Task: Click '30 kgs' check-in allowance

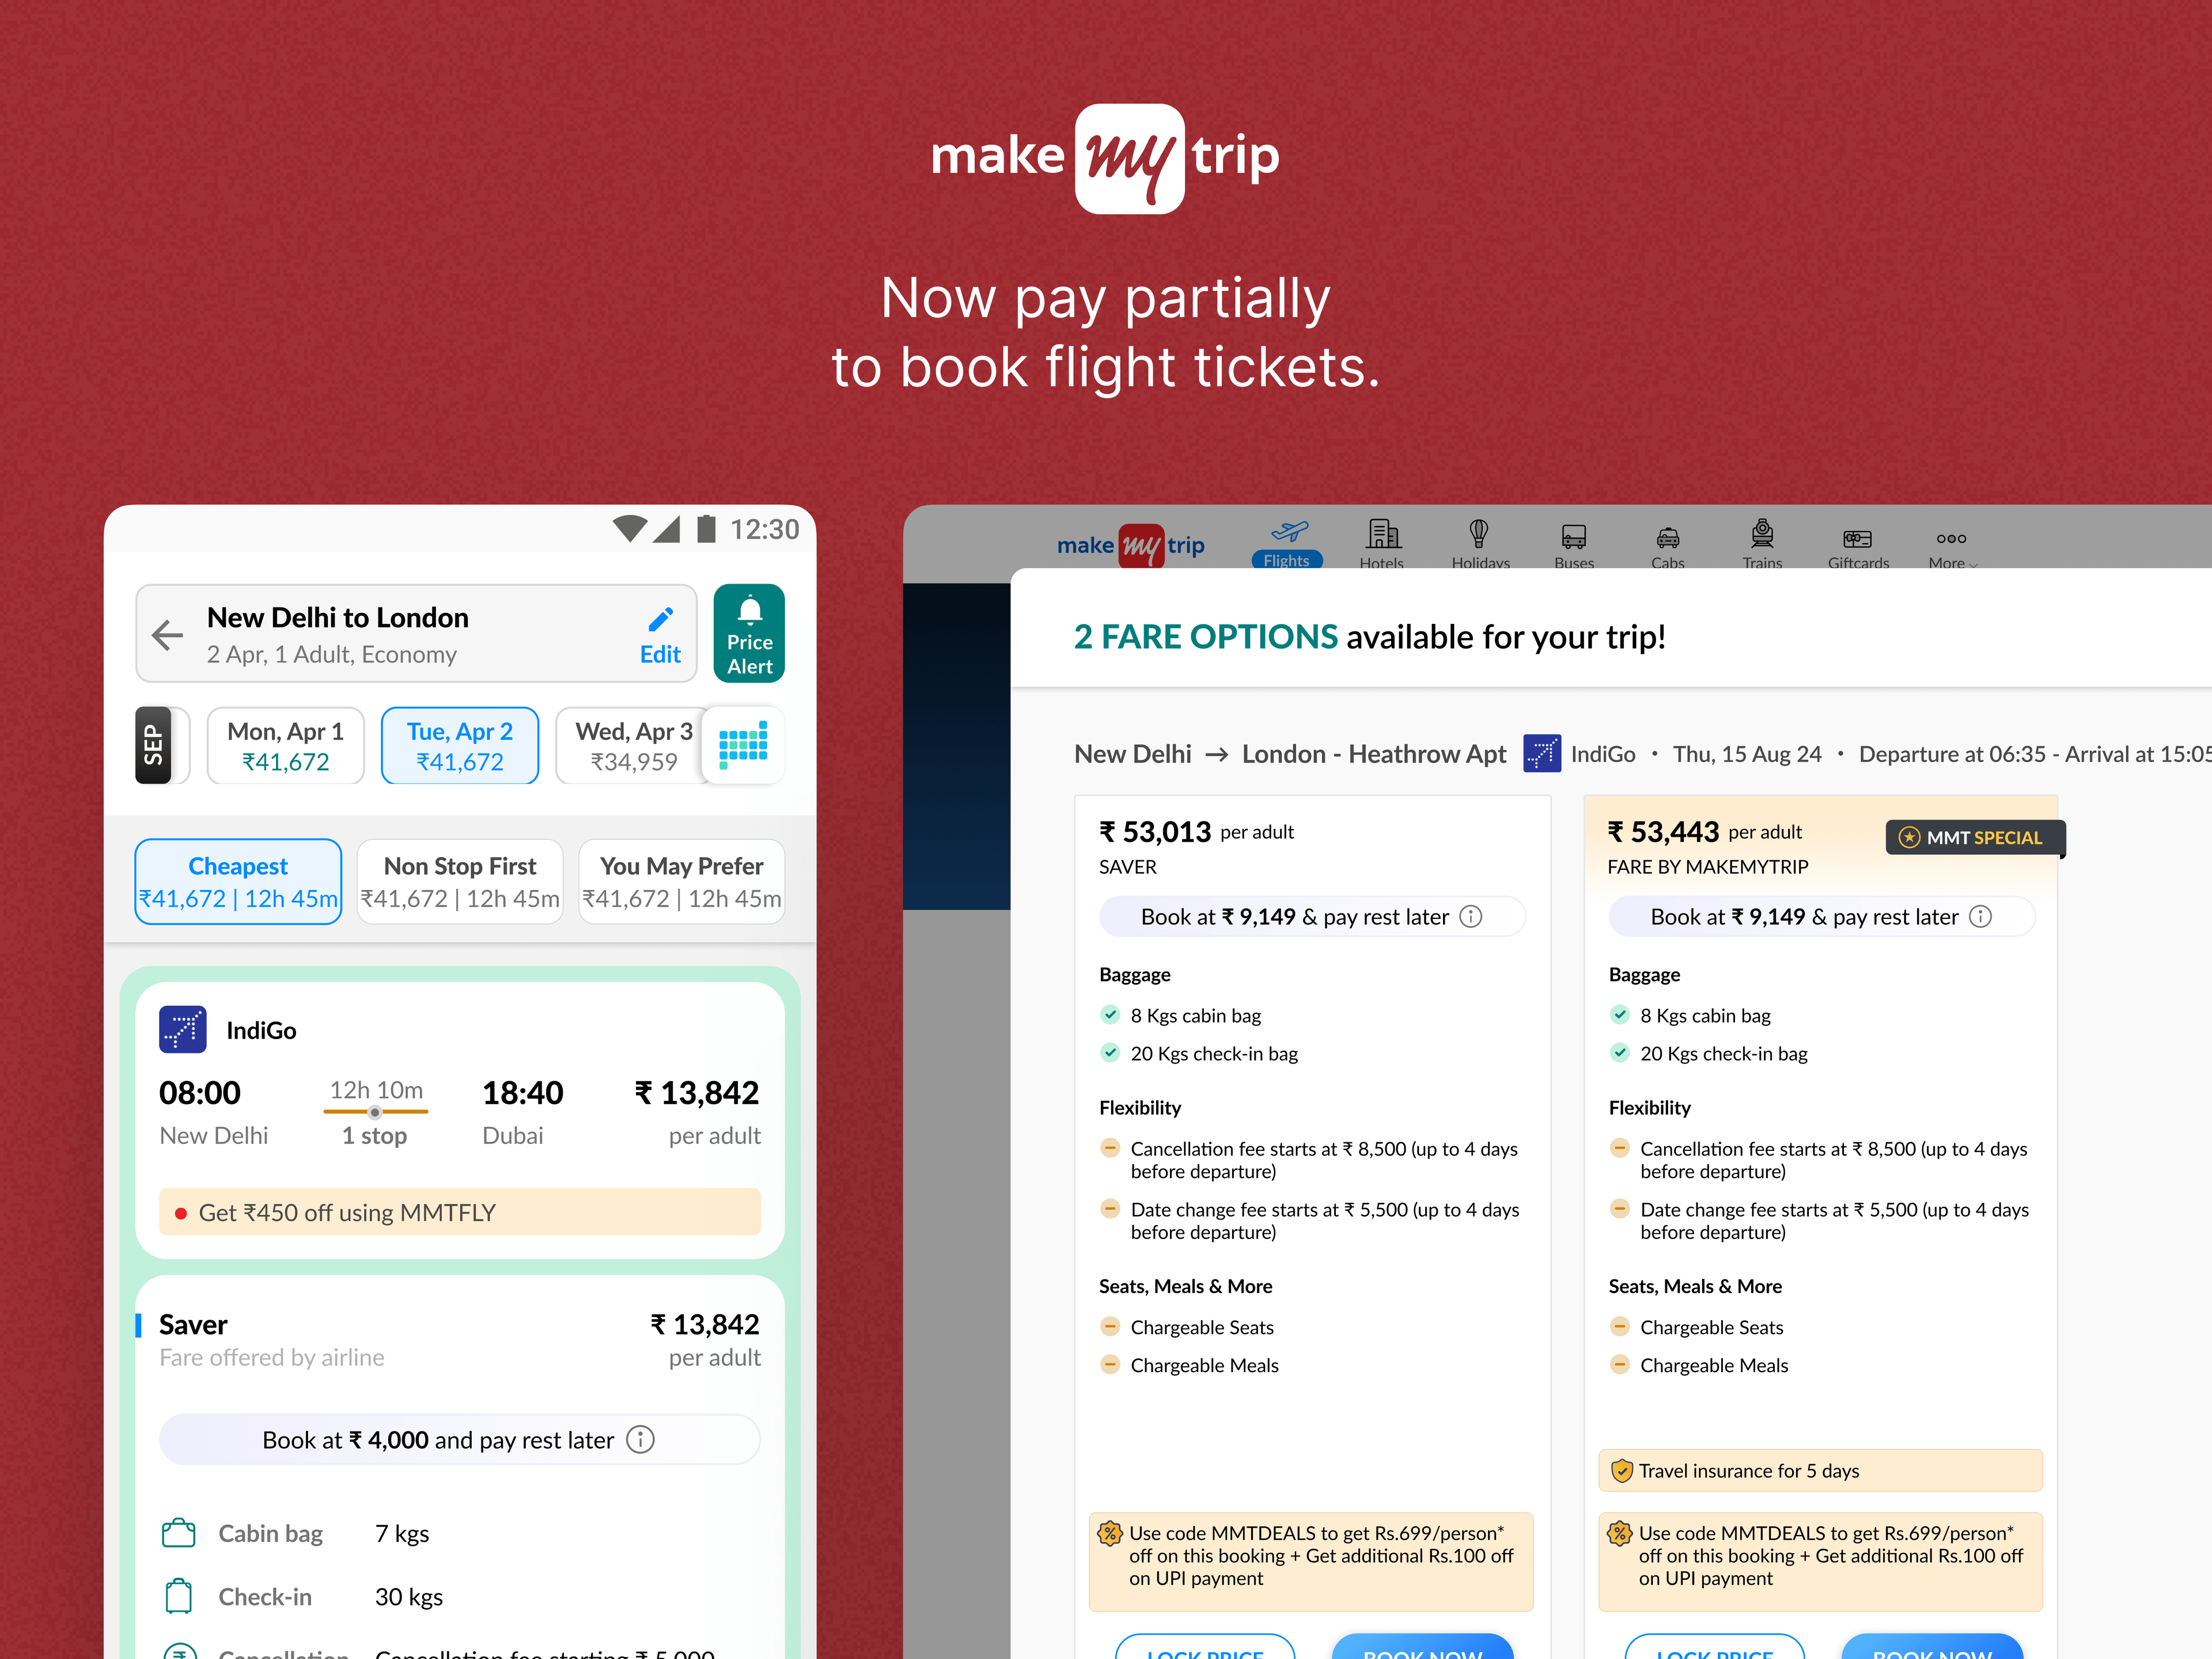Action: [x=409, y=1597]
